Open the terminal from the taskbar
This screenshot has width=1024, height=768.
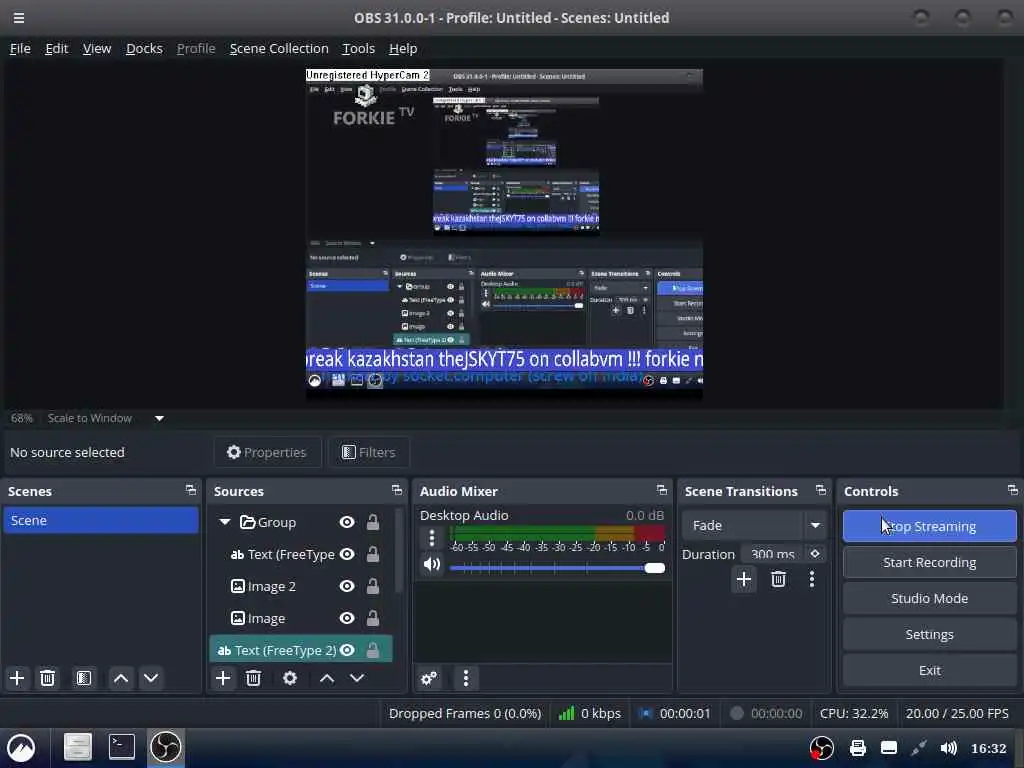(x=121, y=747)
